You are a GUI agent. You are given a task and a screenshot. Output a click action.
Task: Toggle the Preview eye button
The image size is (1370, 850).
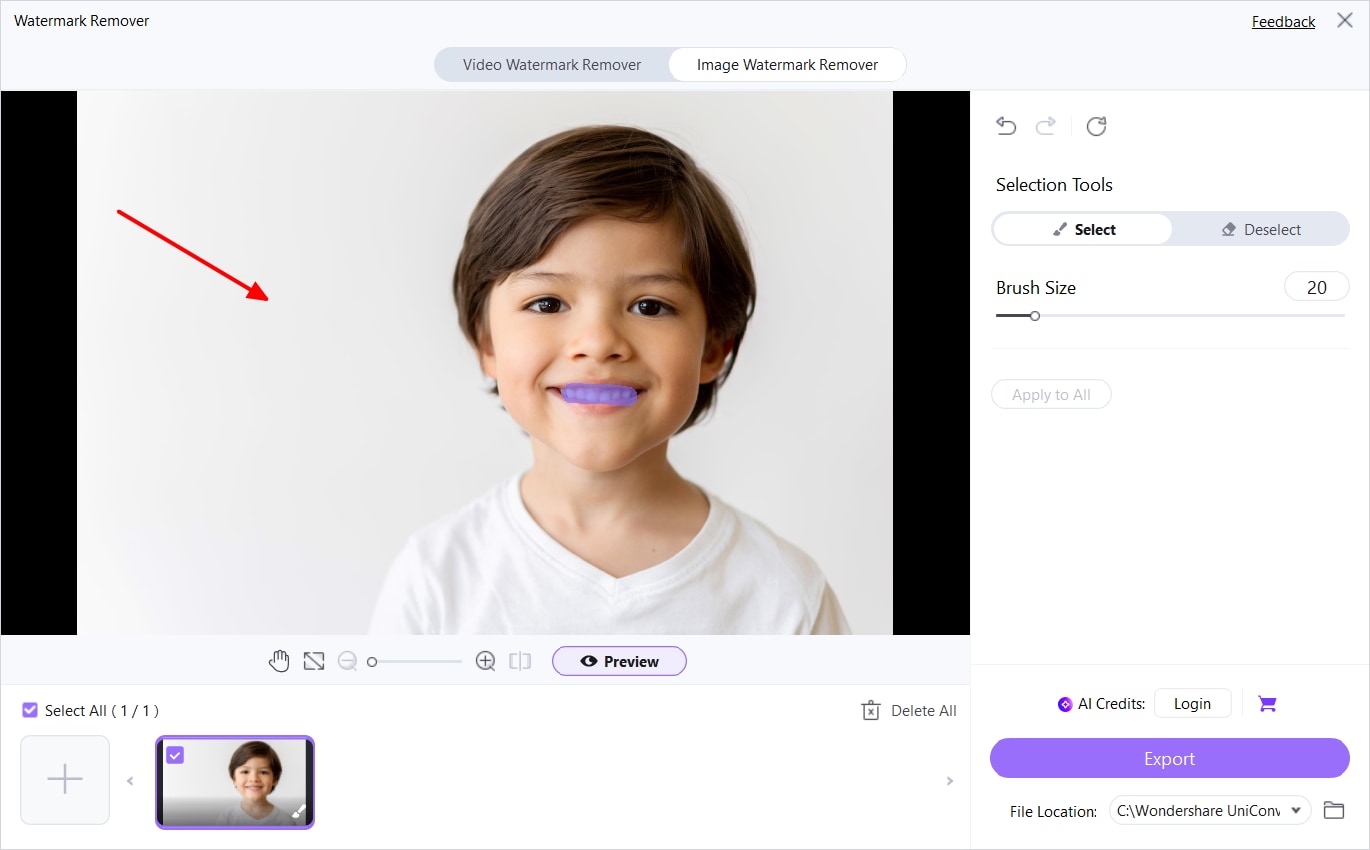pyautogui.click(x=619, y=661)
